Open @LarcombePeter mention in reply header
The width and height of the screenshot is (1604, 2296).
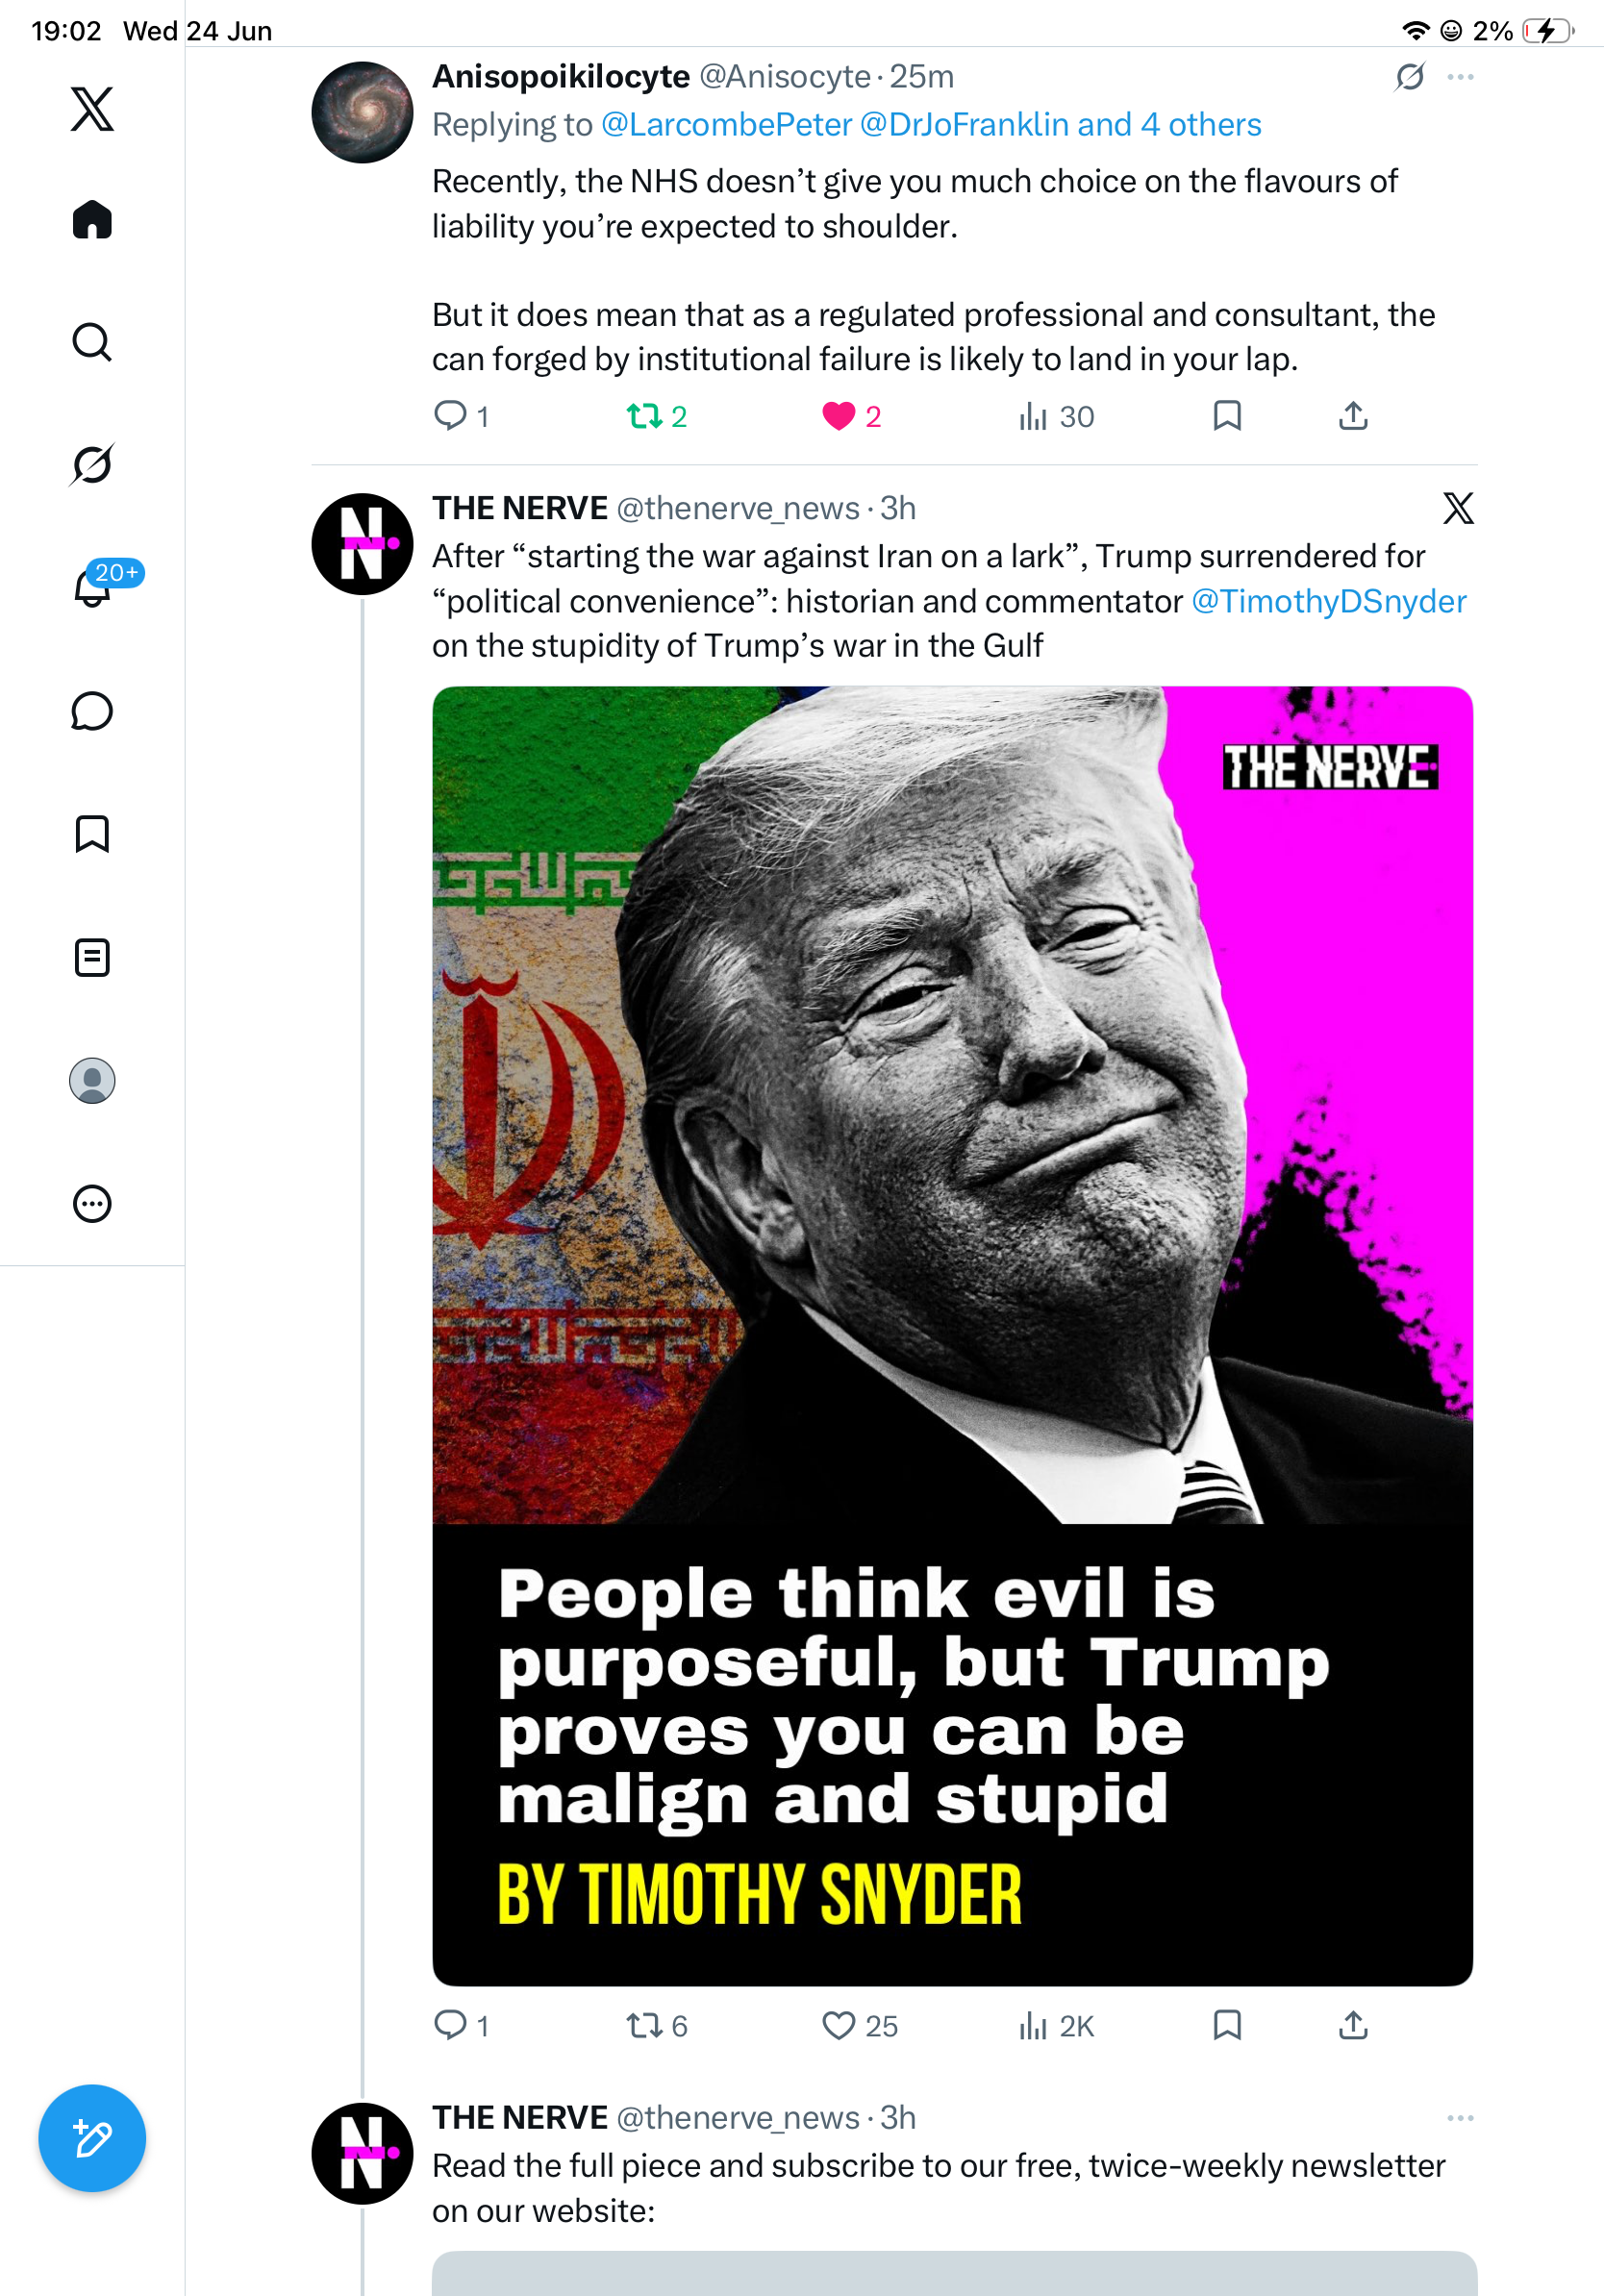tap(726, 124)
